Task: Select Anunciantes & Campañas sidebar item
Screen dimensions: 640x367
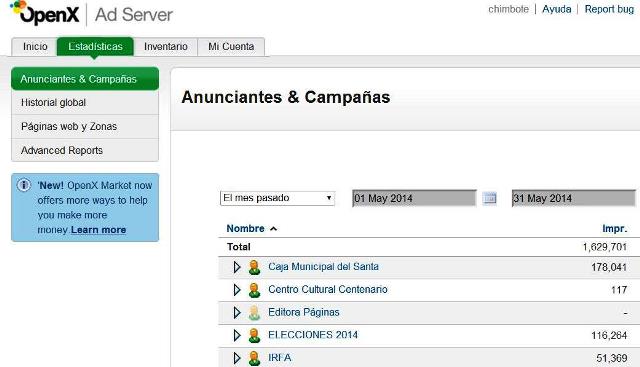Action: pyautogui.click(x=85, y=79)
